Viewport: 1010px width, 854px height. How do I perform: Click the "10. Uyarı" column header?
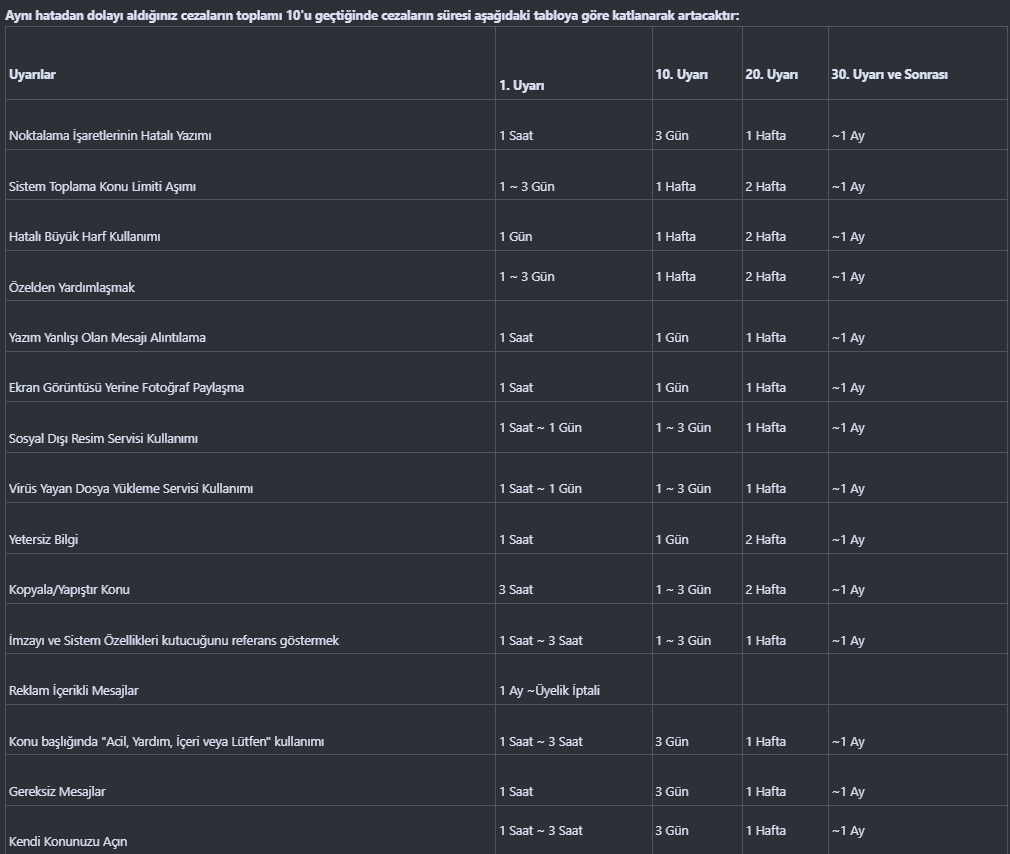tap(681, 75)
